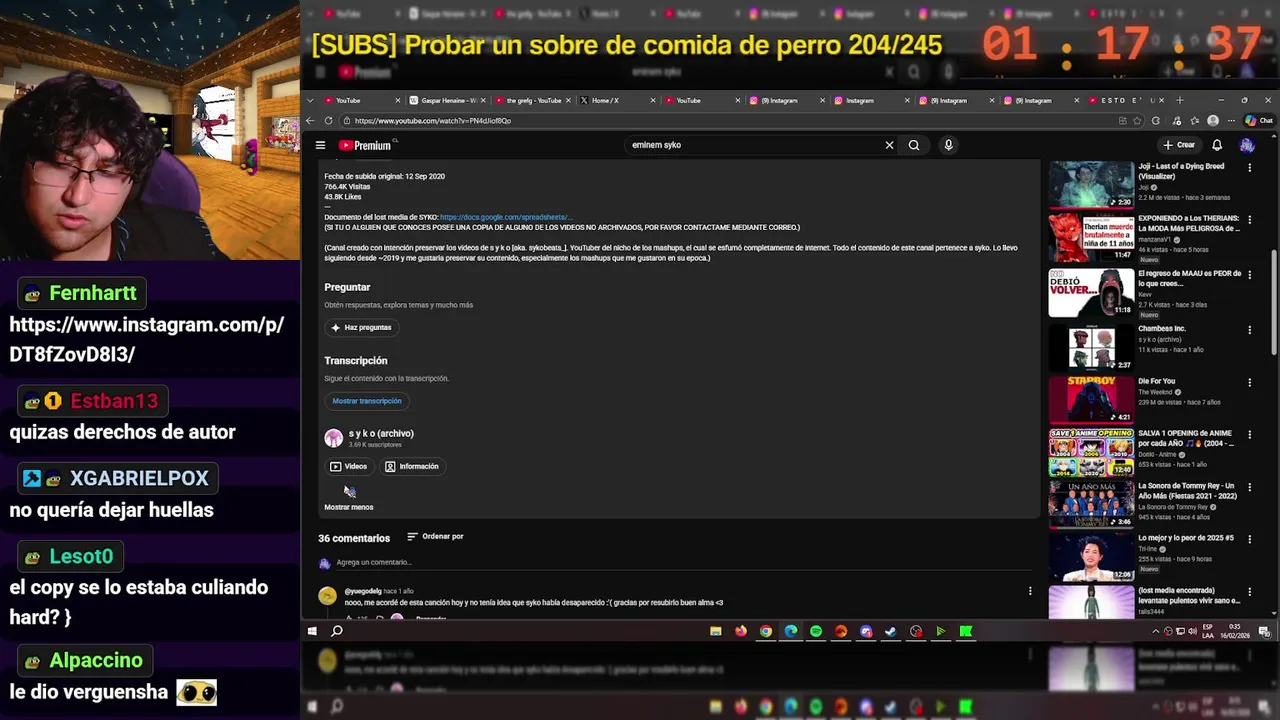Open File Explorer from the taskbar
Viewport: 1280px width, 720px height.
(716, 631)
